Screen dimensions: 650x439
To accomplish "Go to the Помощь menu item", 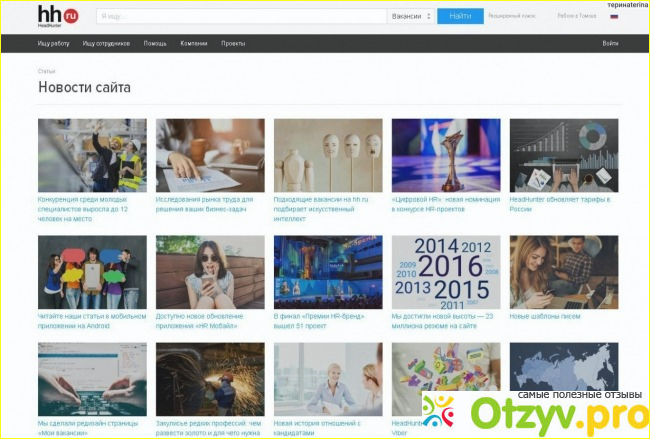I will point(155,43).
